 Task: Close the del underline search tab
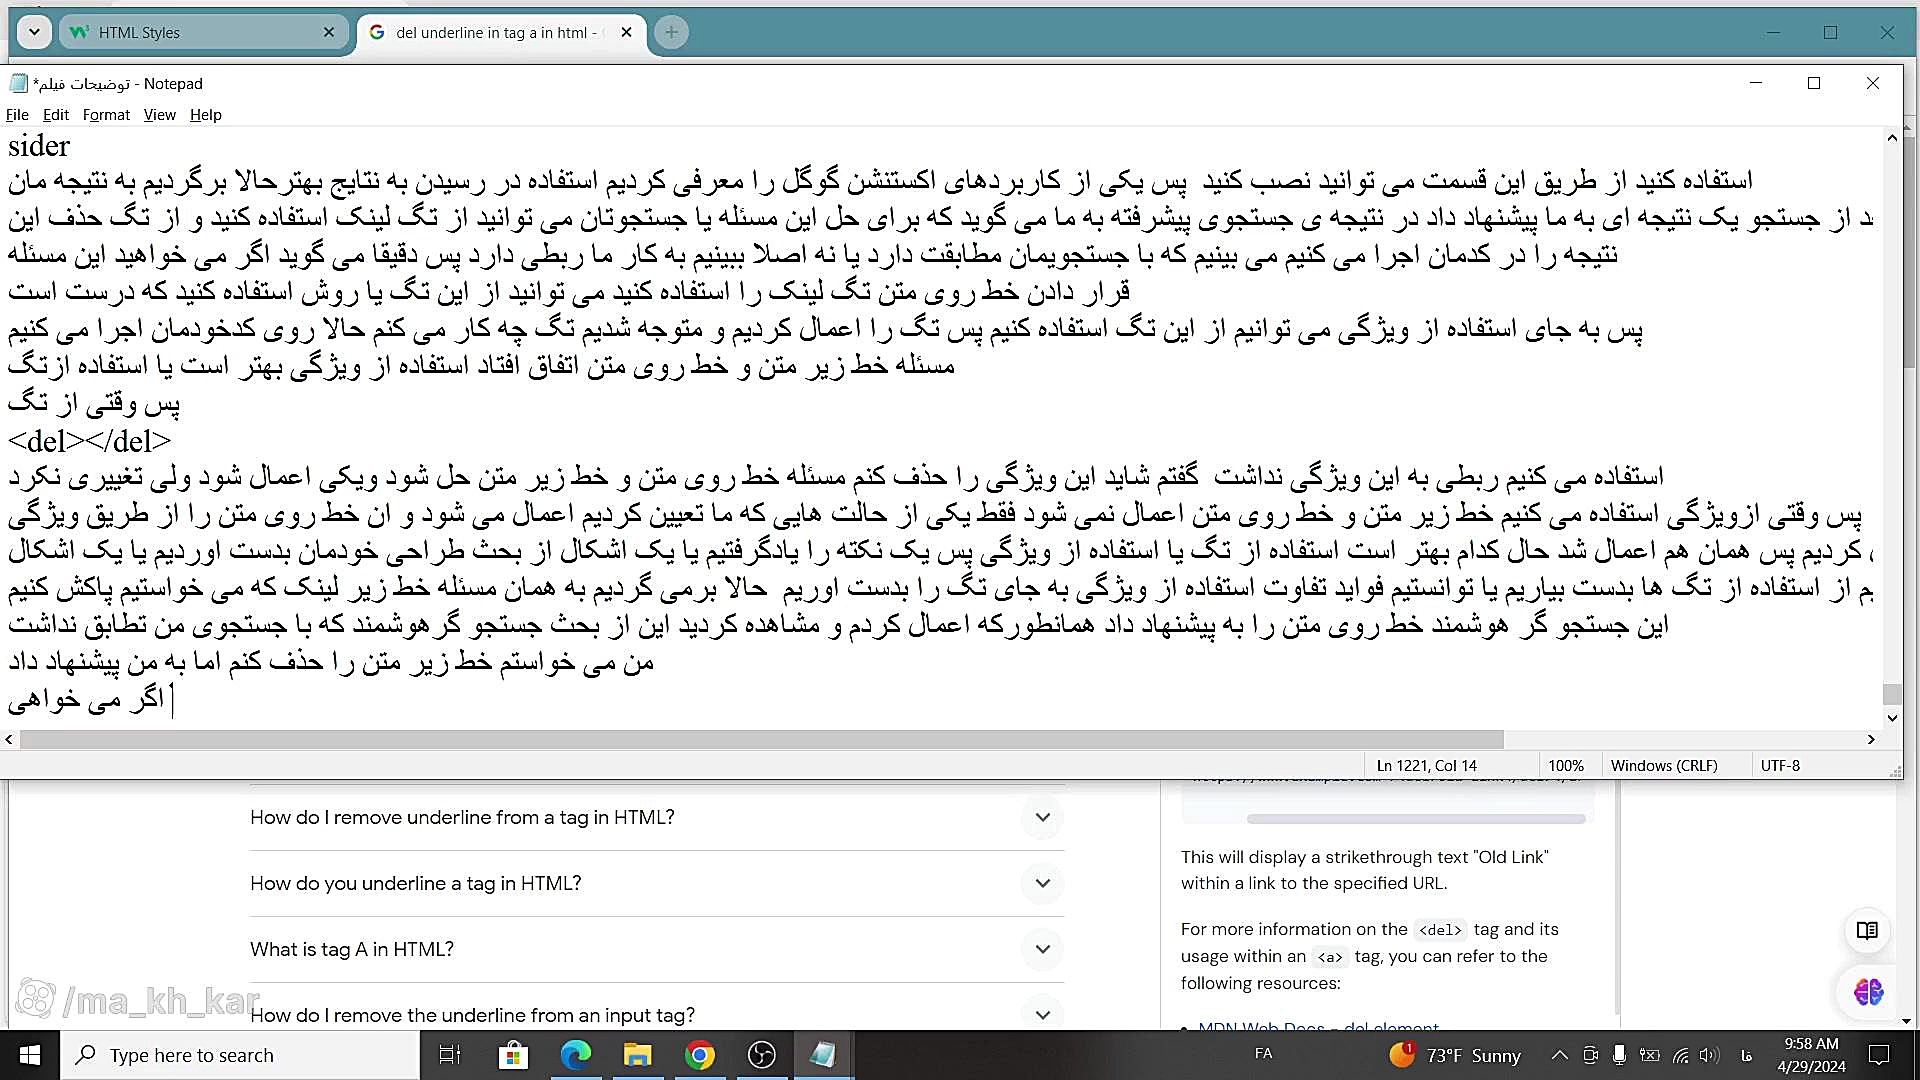pos(626,32)
